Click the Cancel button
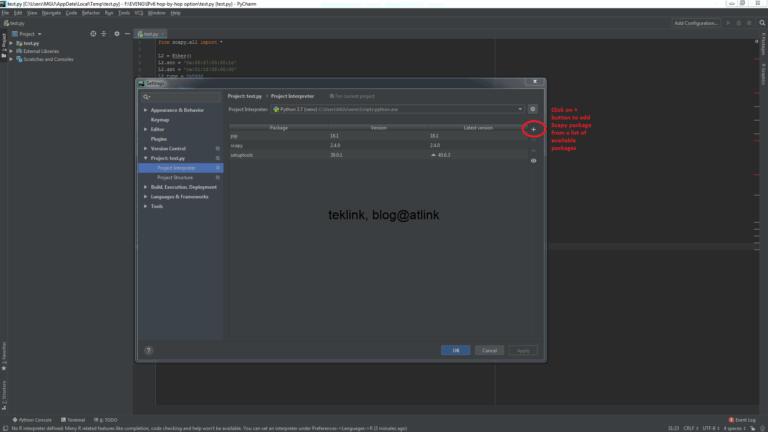 click(488, 351)
